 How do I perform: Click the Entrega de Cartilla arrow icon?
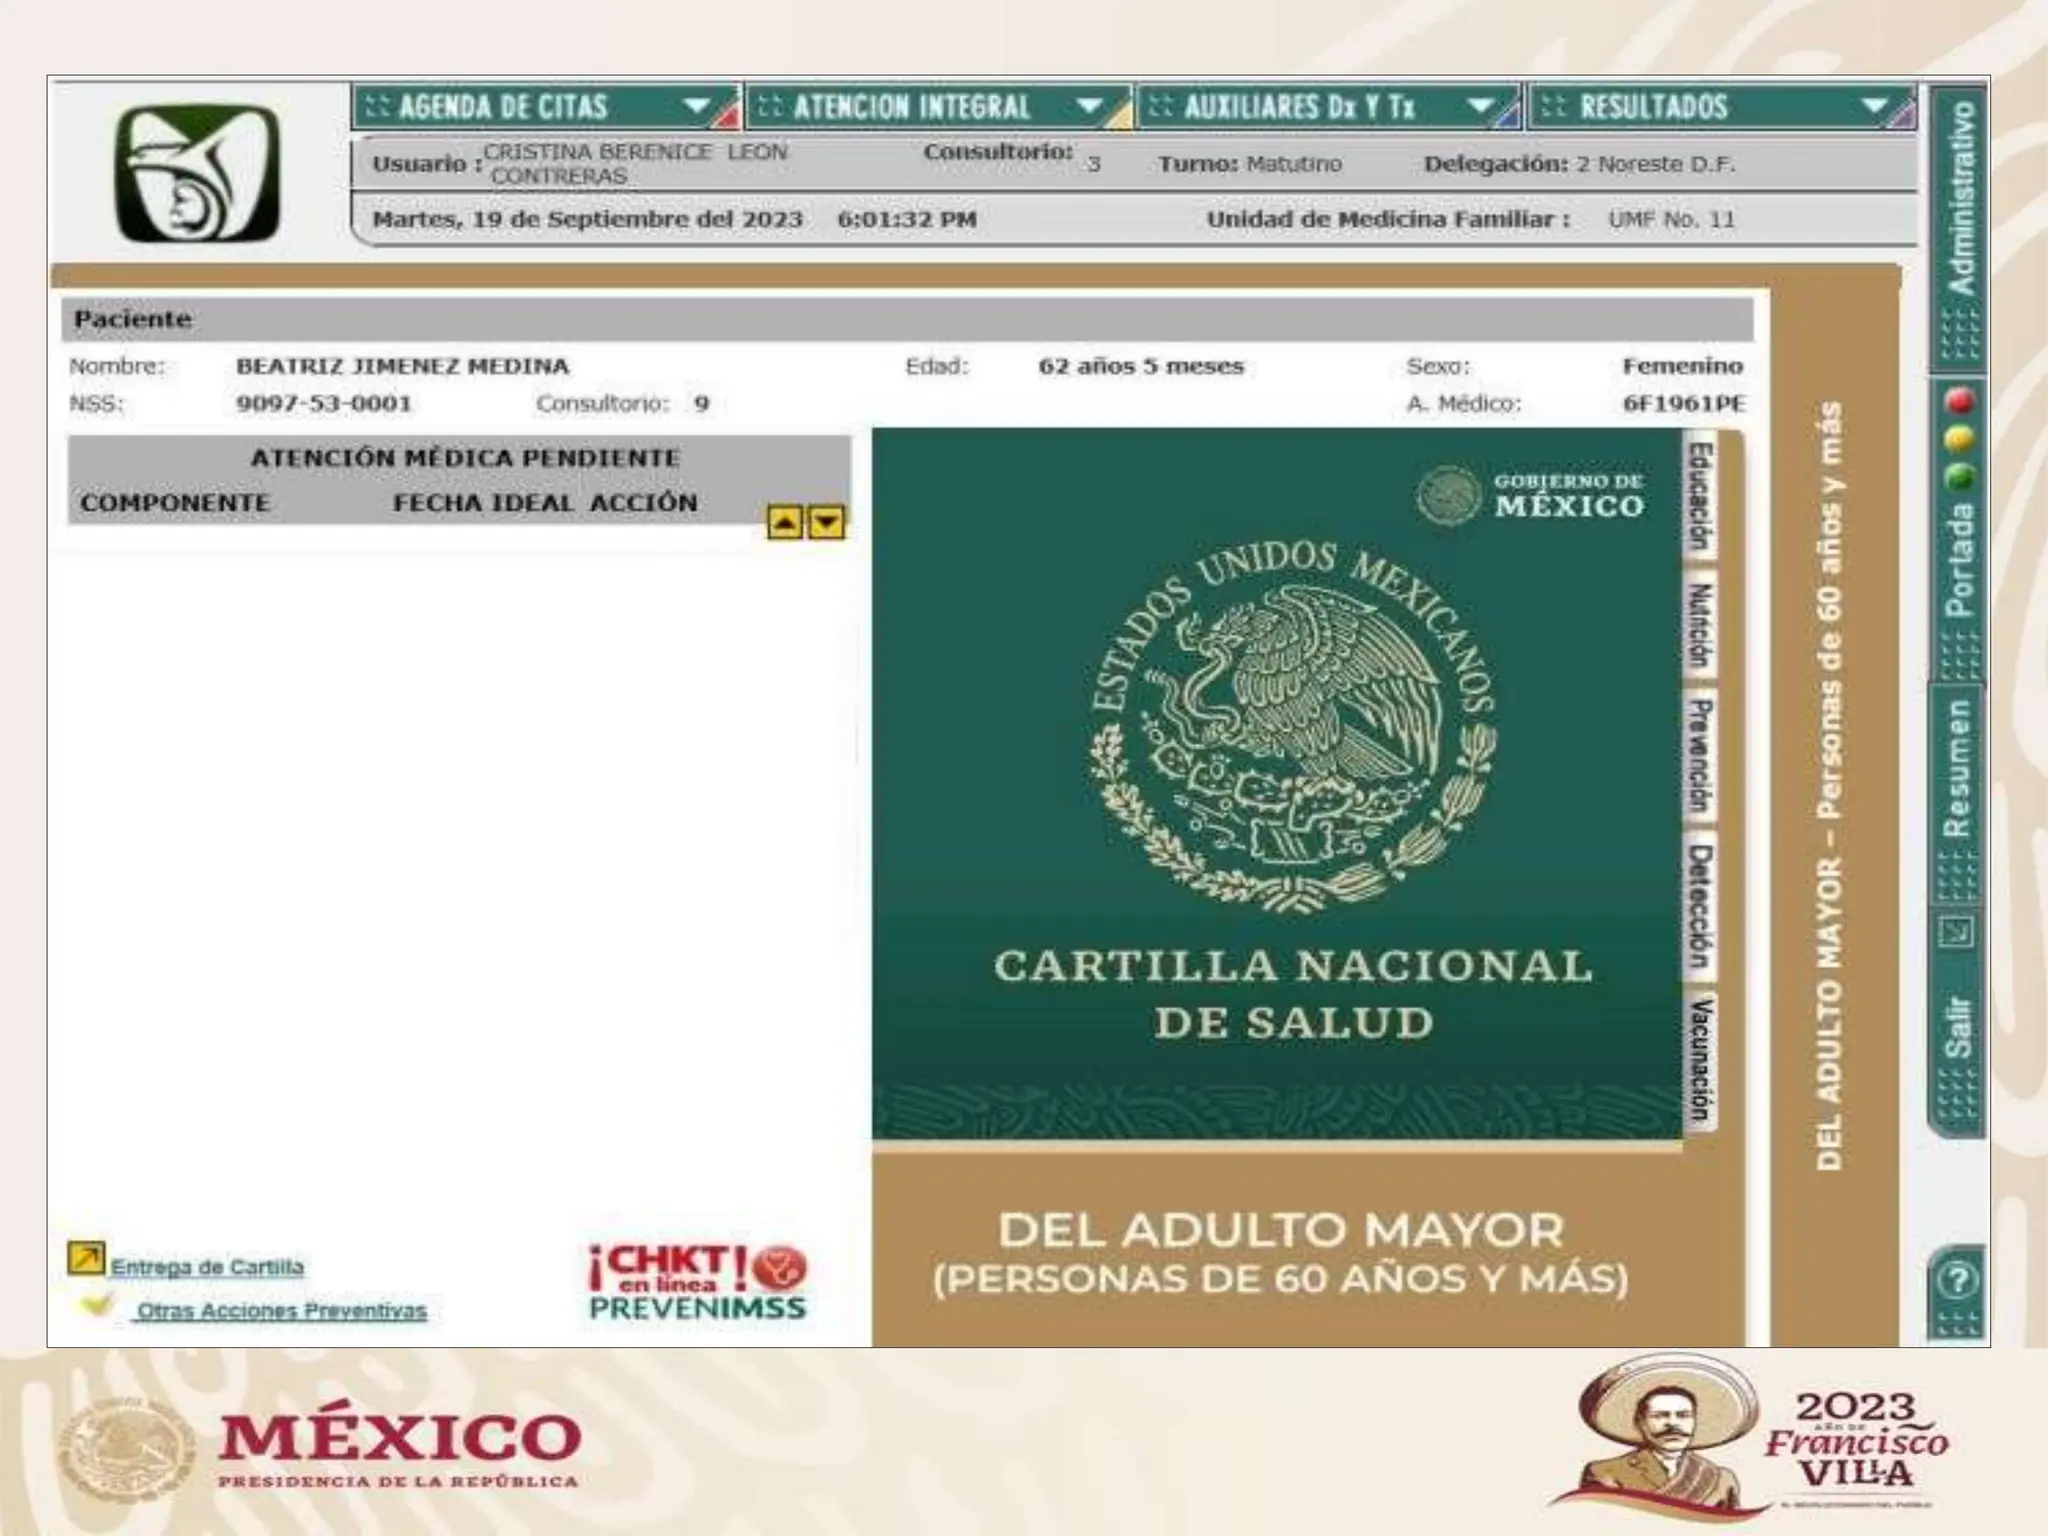86,1258
